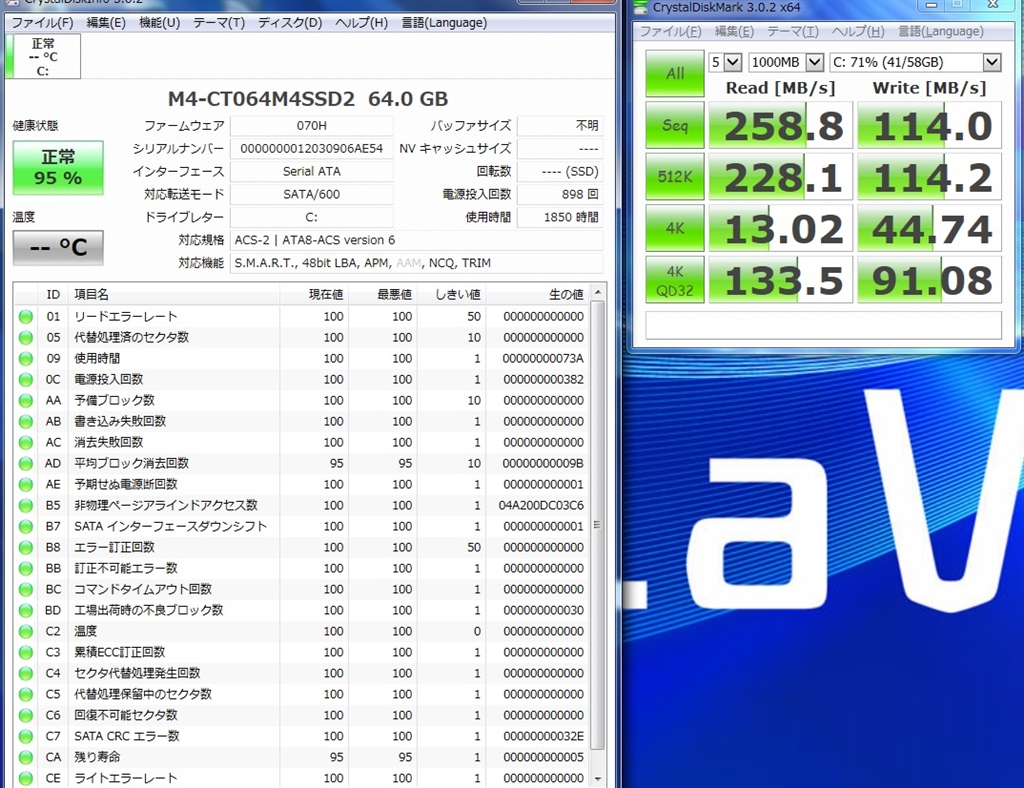The width and height of the screenshot is (1024, 788).
Task: Click transfer mode value SATA/600
Action: pyautogui.click(x=312, y=194)
